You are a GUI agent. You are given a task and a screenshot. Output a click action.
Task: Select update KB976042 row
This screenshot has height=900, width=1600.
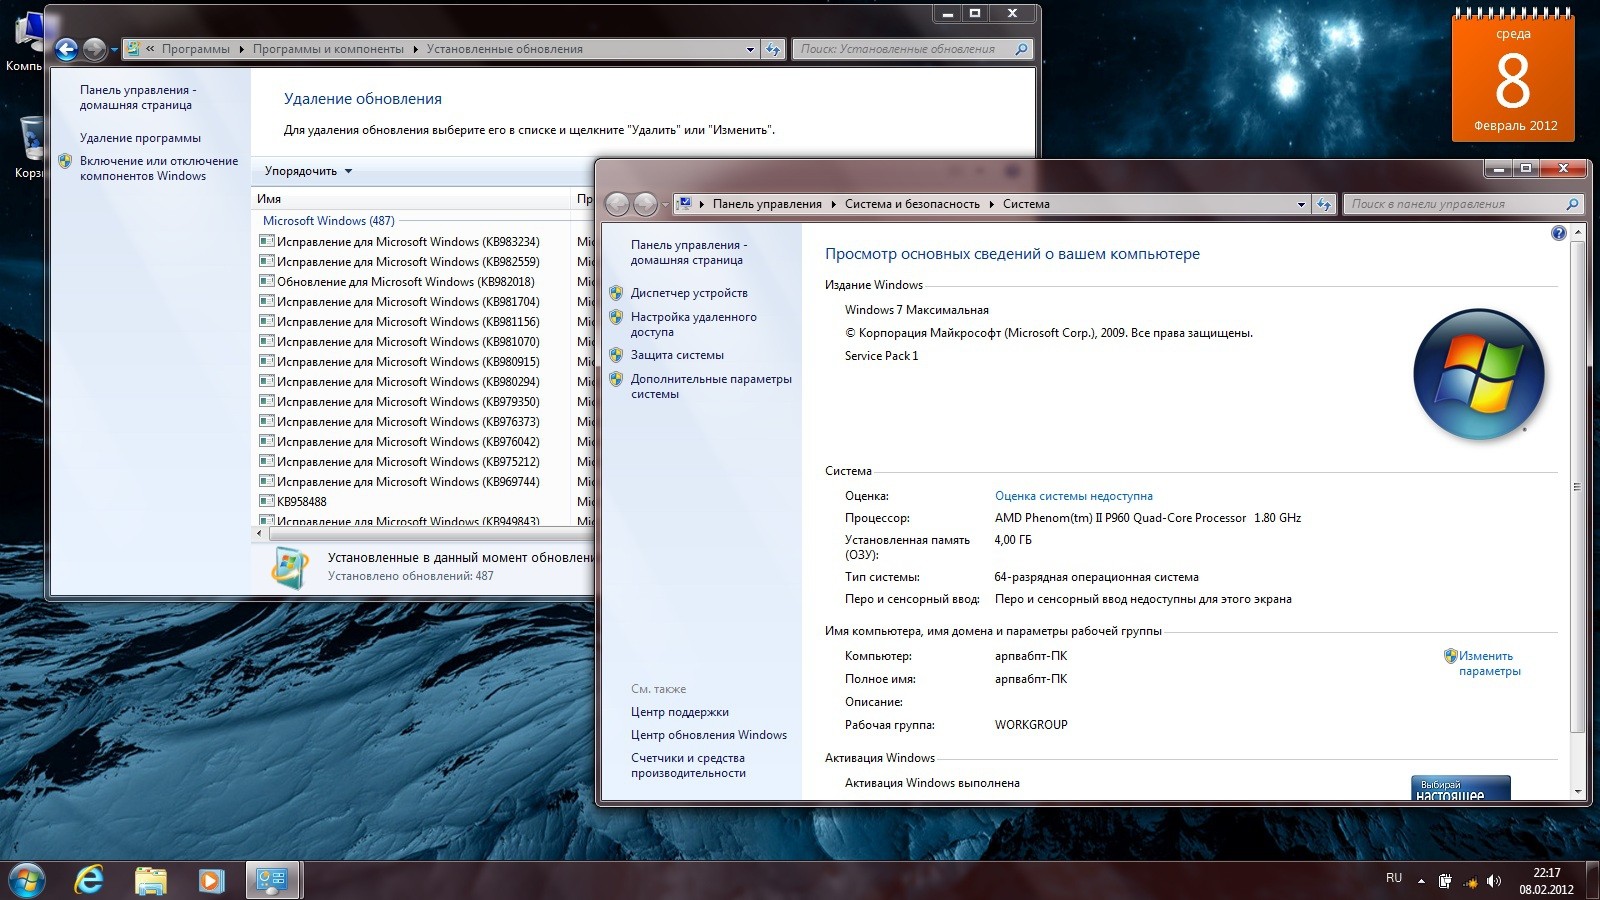[x=410, y=442]
